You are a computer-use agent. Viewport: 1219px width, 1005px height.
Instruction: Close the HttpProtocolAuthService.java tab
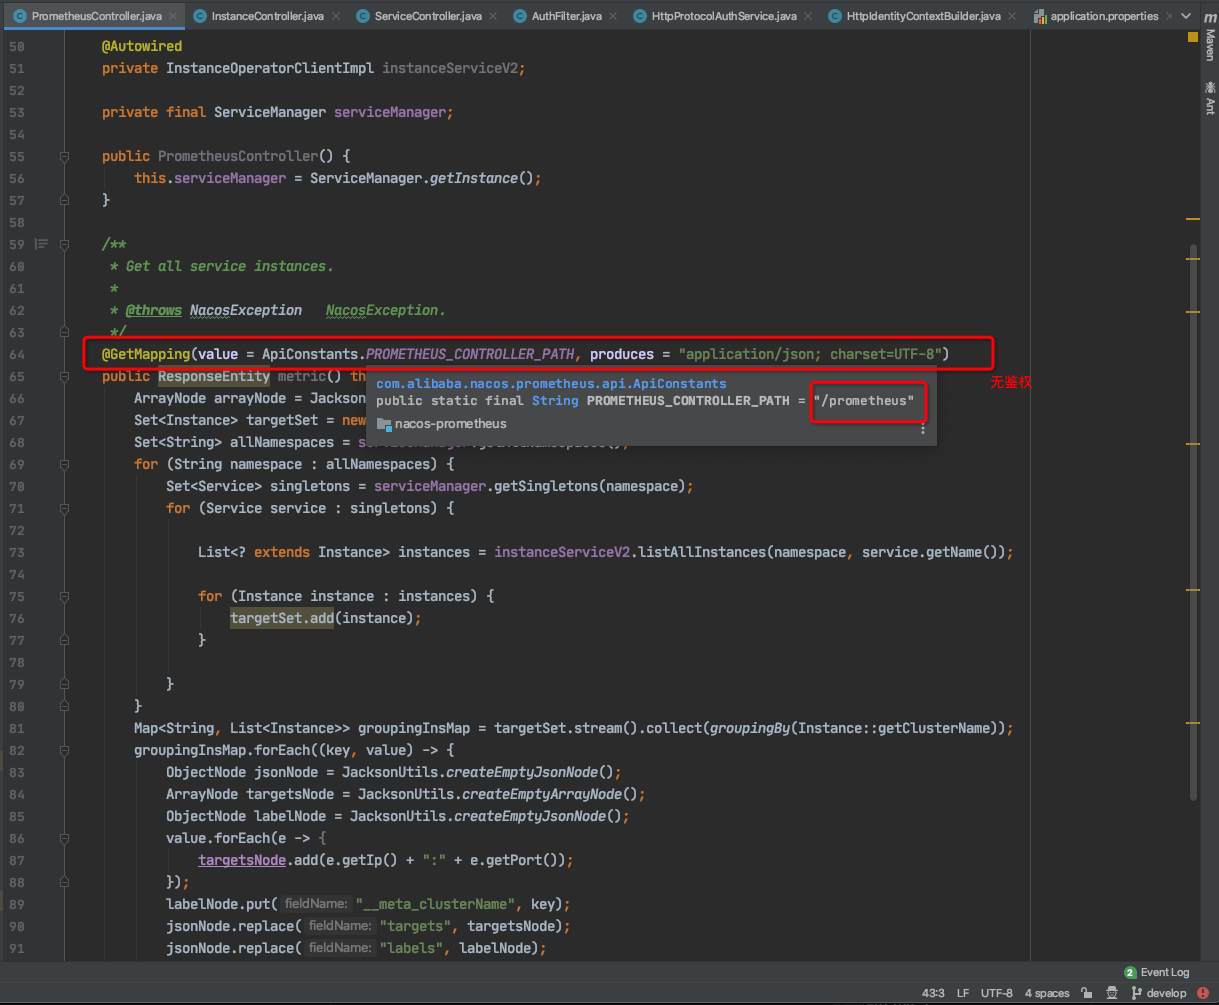click(x=810, y=17)
